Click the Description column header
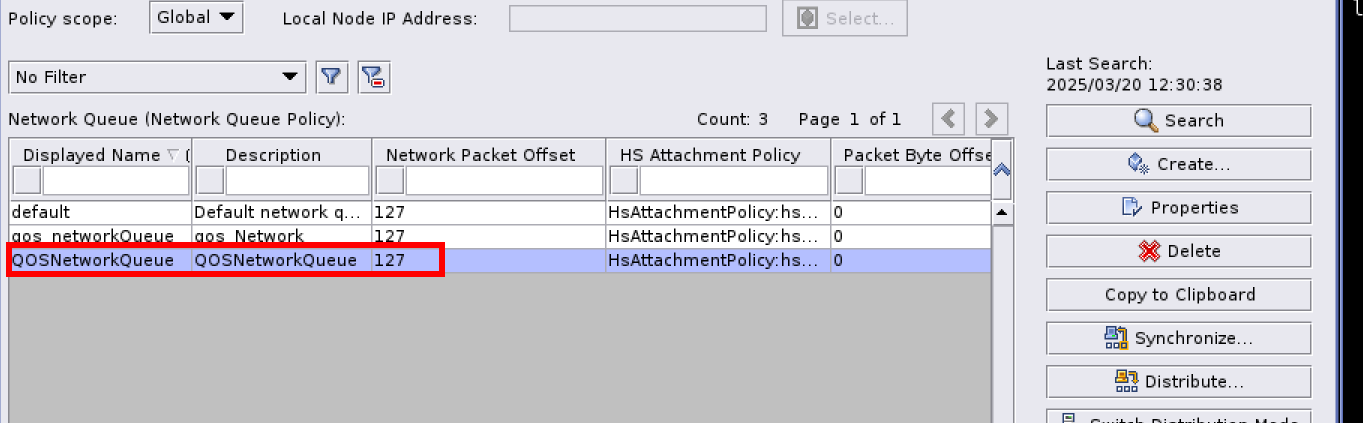This screenshot has height=423, width=1363. pos(273,155)
